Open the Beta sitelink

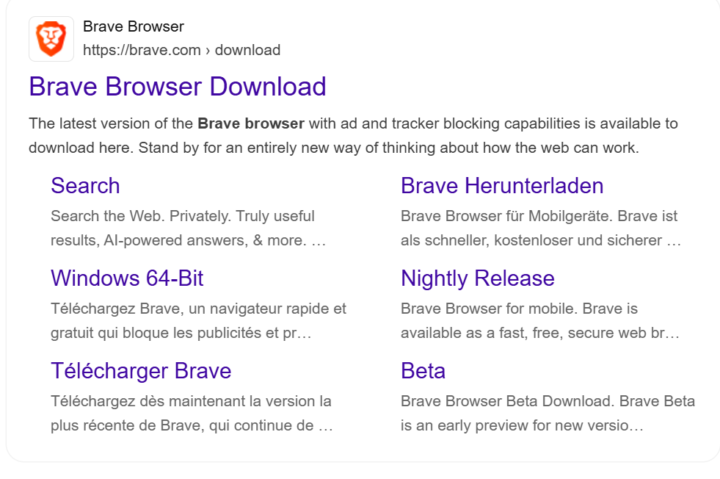click(x=423, y=371)
